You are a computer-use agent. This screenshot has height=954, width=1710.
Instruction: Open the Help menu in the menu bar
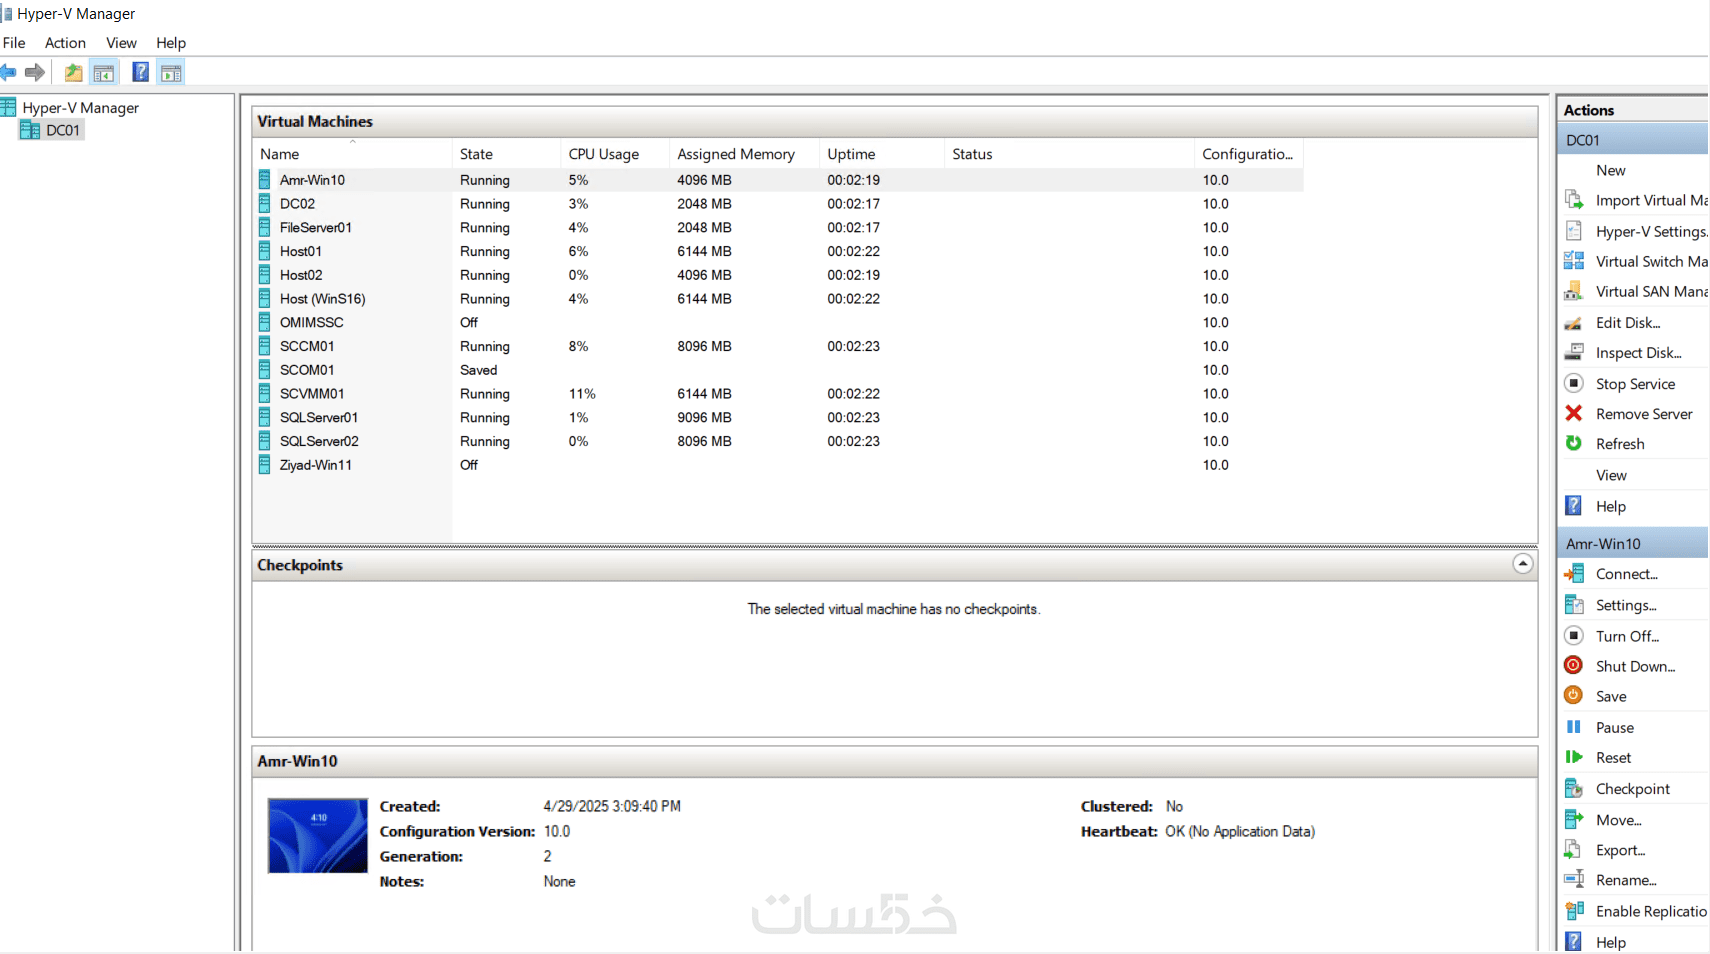[171, 43]
